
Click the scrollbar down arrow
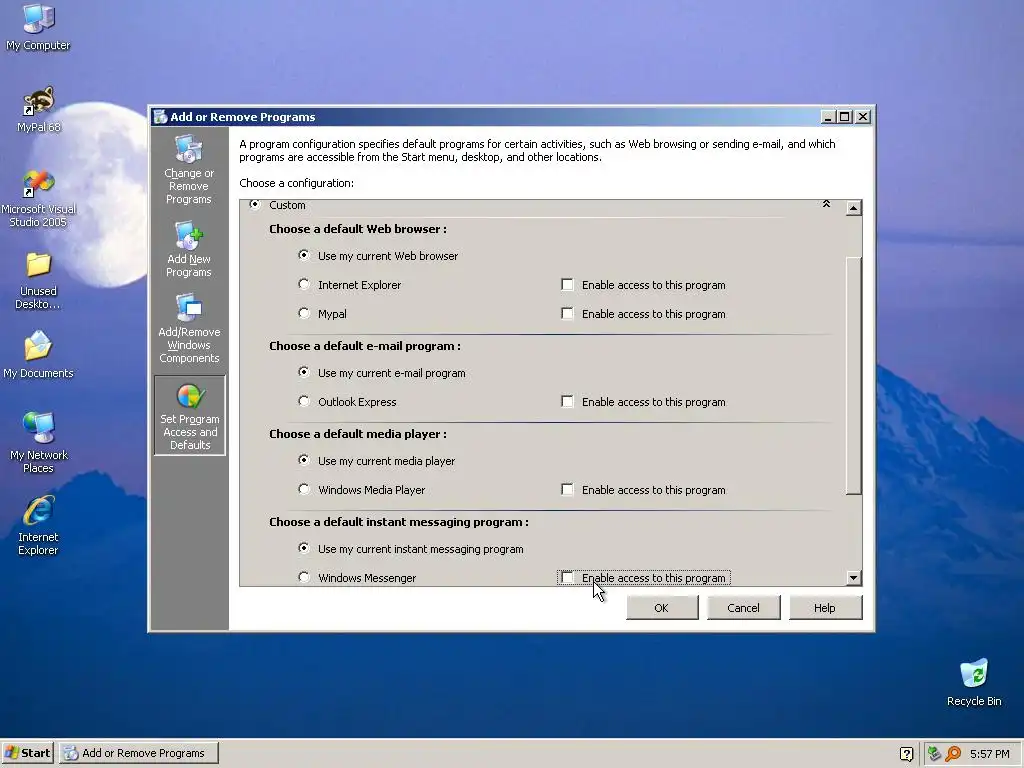854,577
